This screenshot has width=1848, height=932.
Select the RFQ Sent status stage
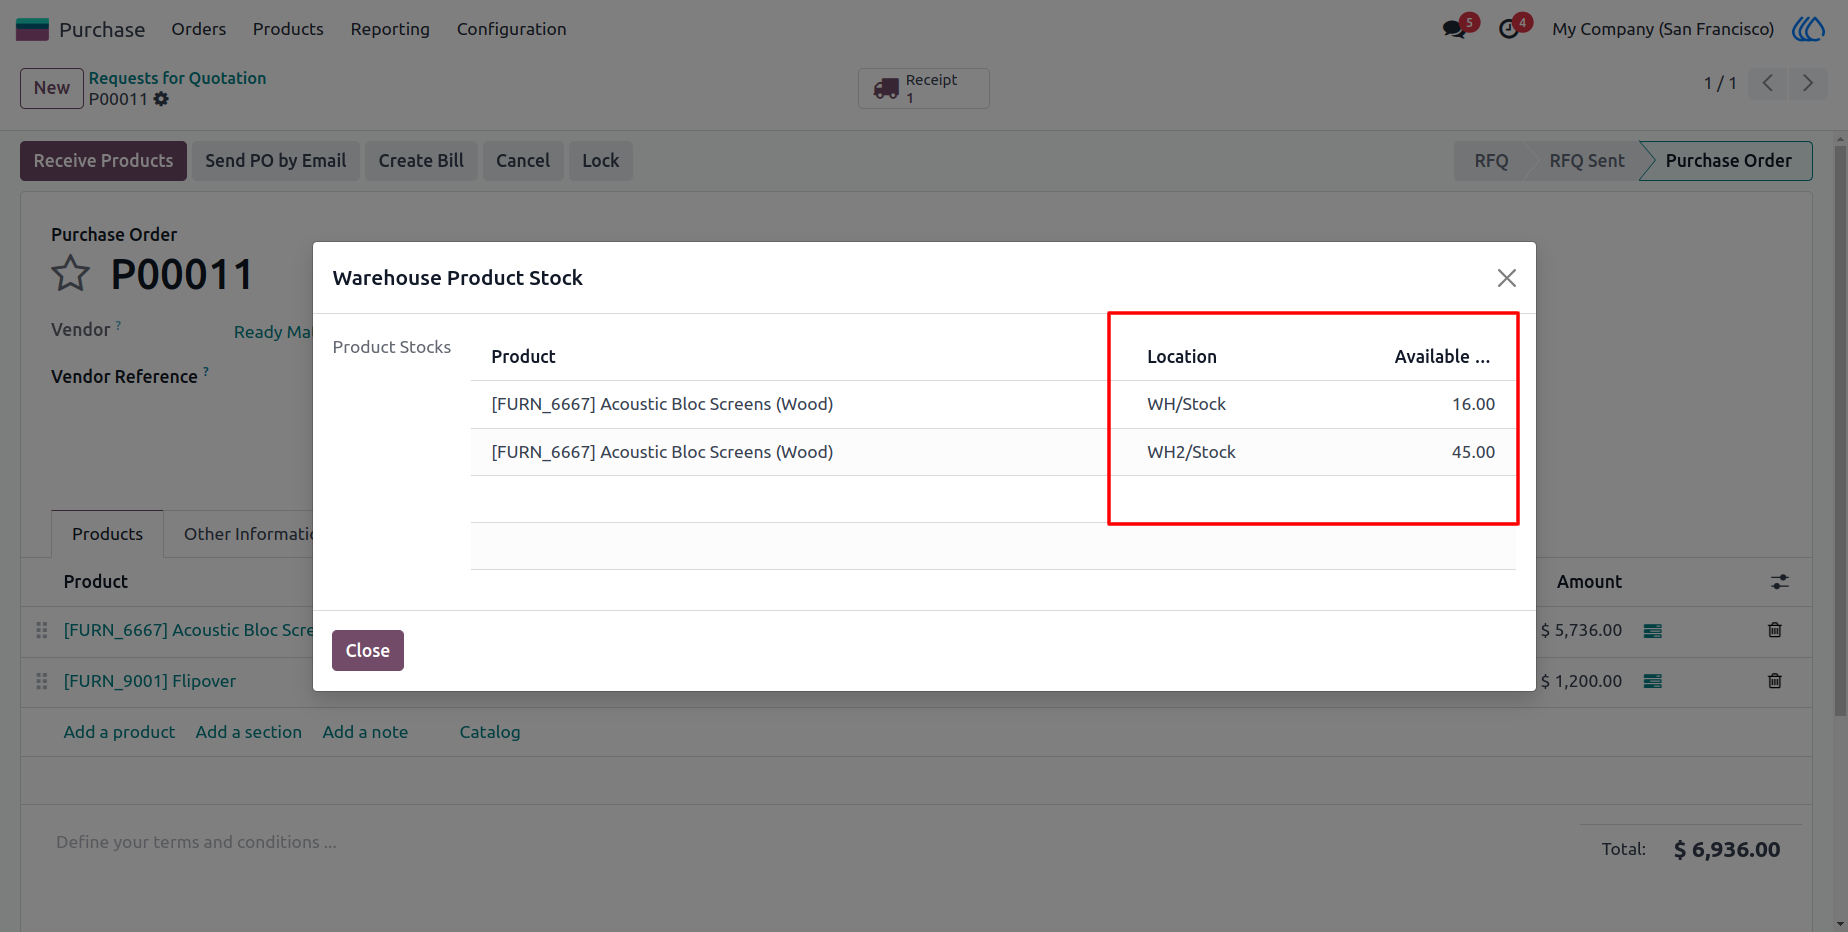[x=1587, y=161]
